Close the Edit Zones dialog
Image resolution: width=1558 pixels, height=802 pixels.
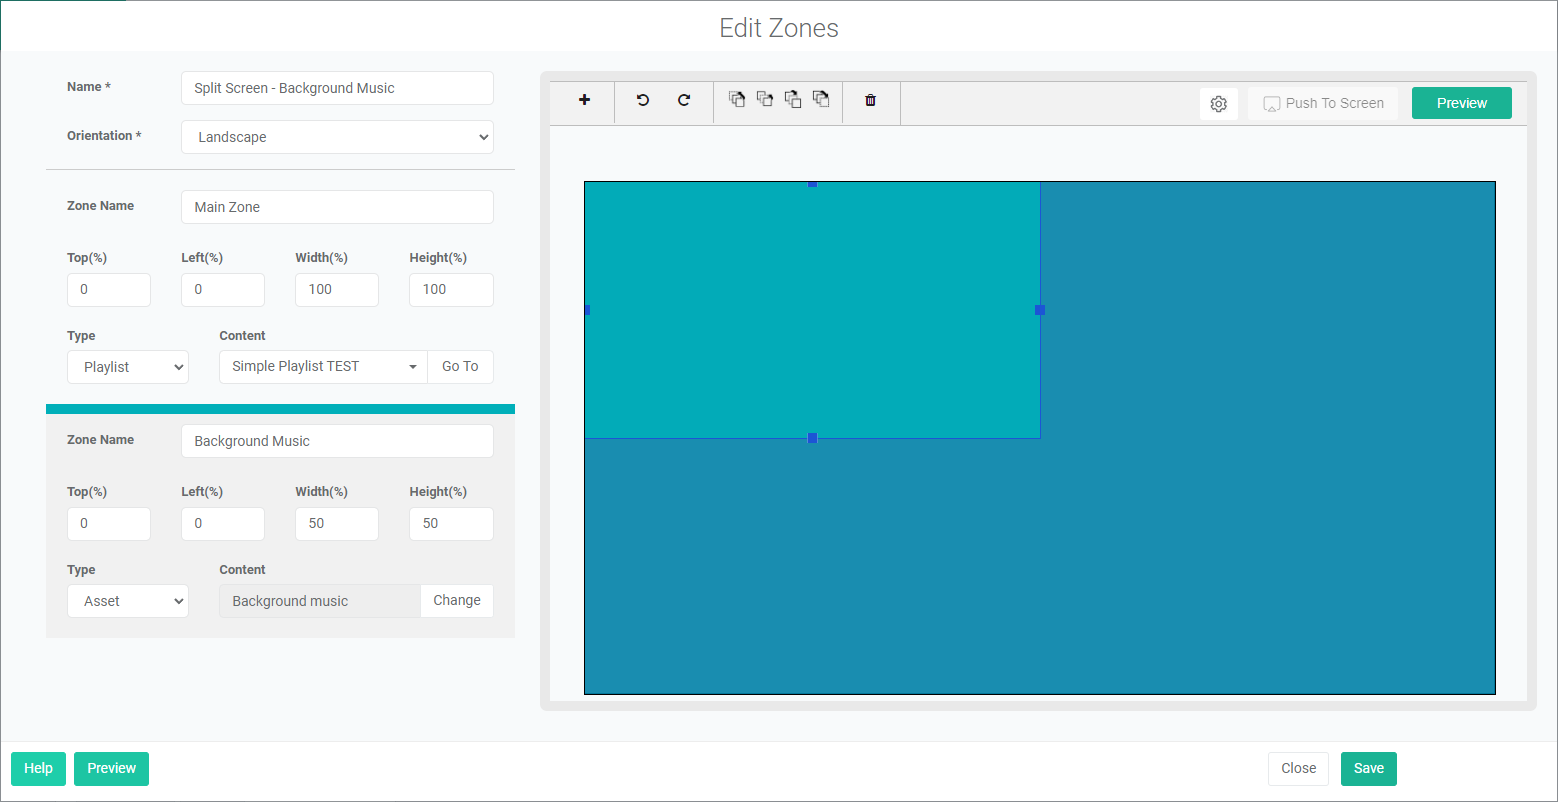point(1298,768)
